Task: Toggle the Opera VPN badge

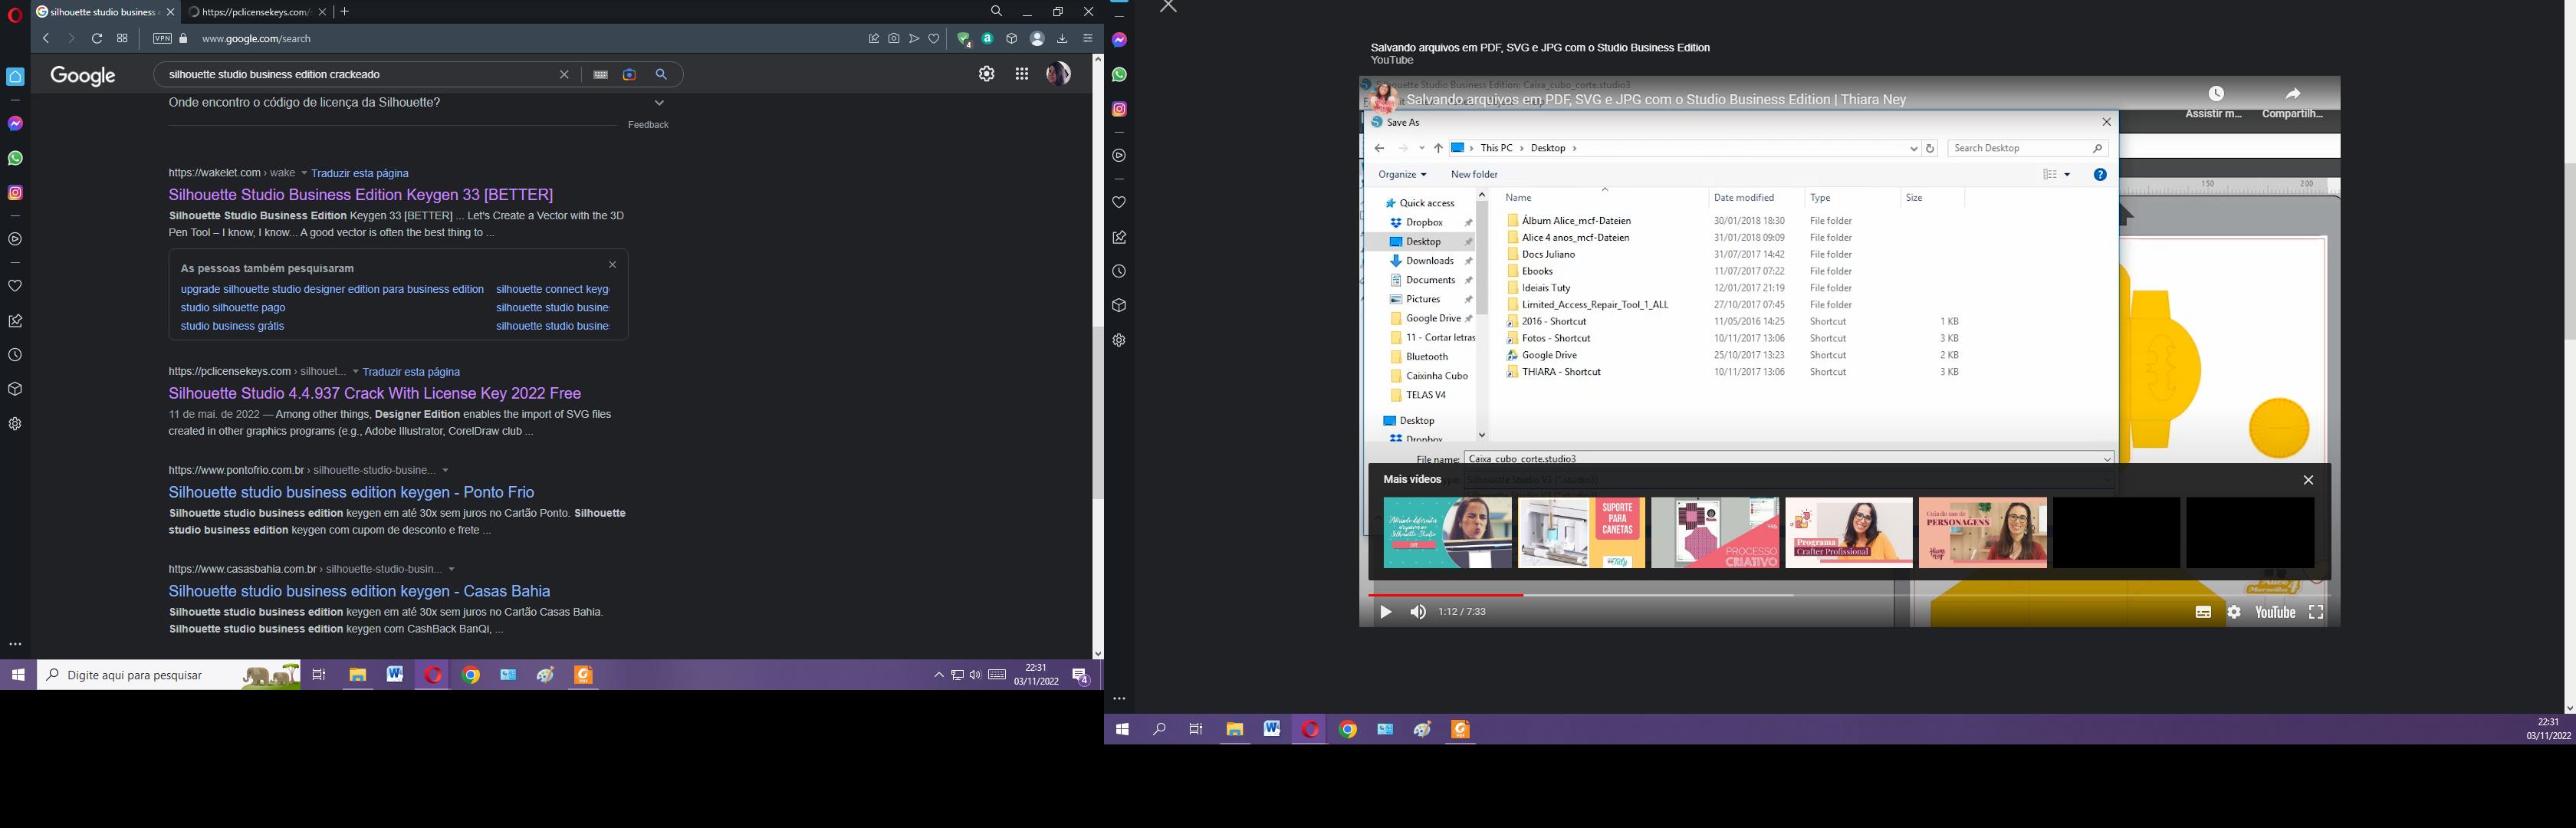Action: point(162,39)
